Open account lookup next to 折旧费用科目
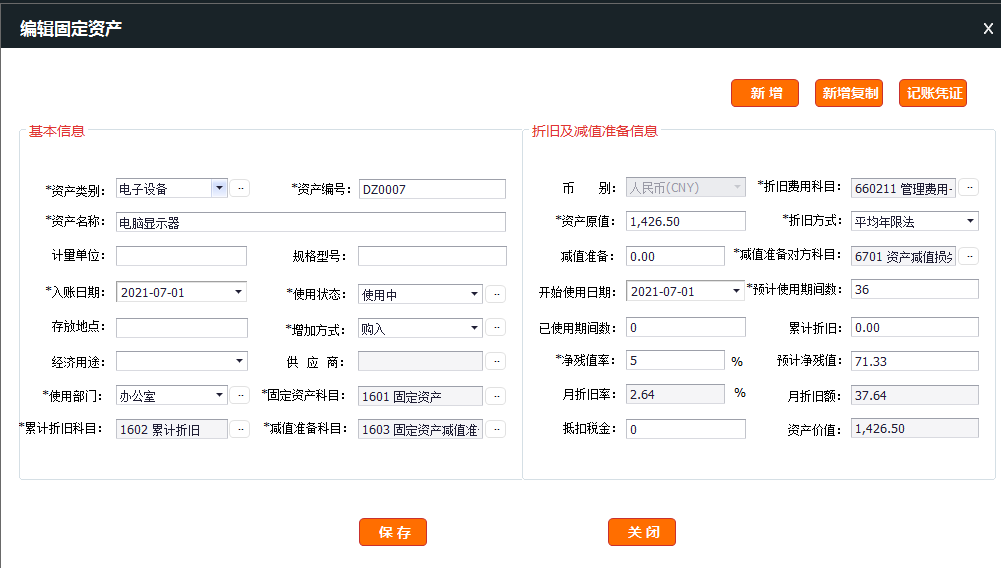1001x568 pixels. click(x=969, y=187)
